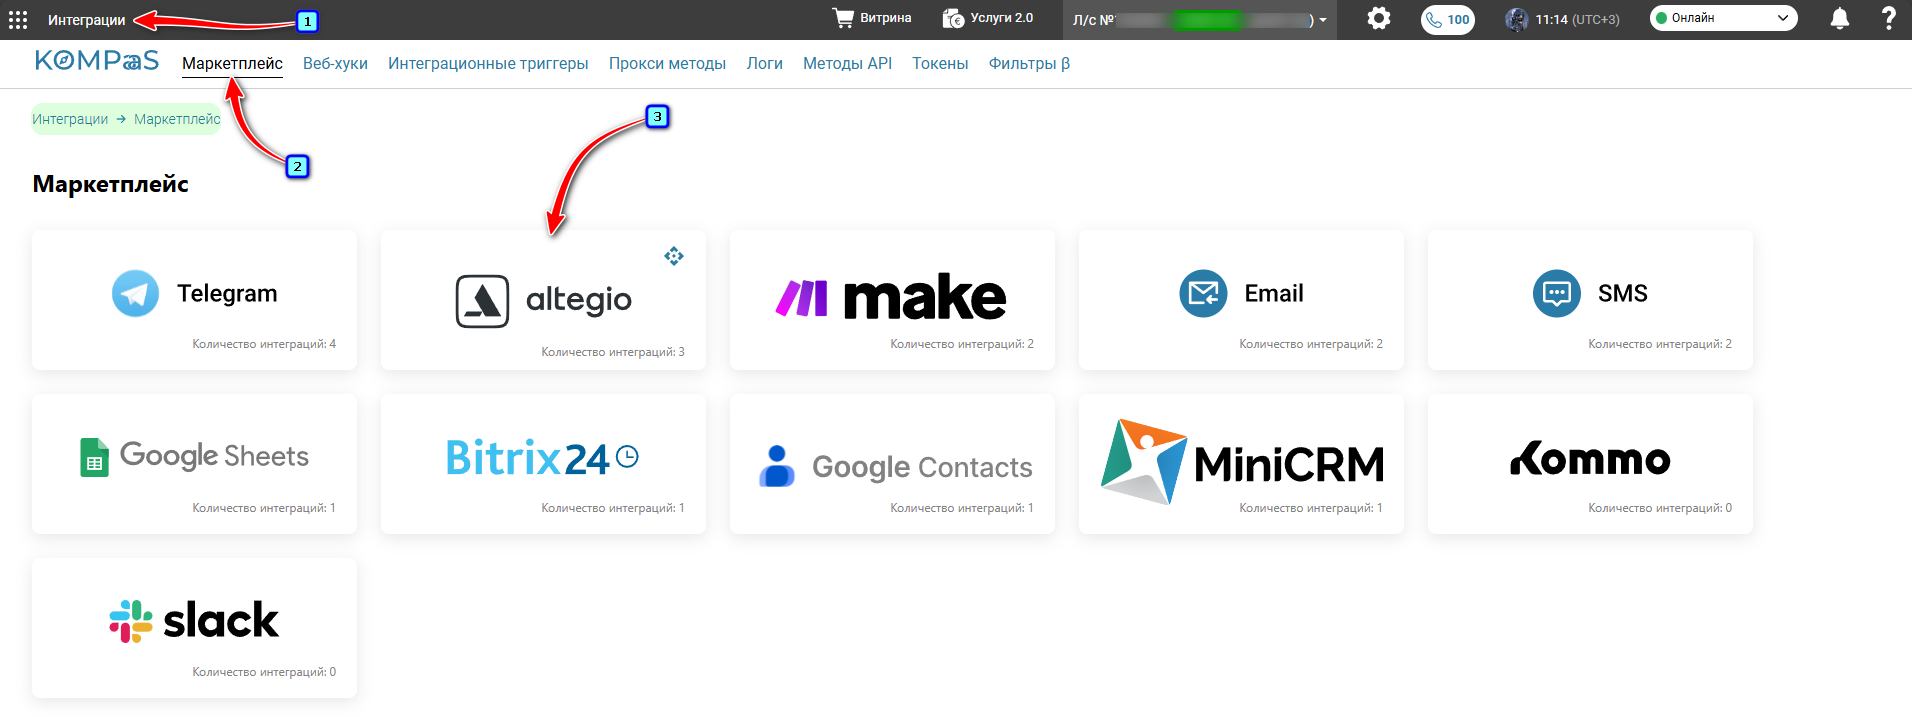Screen dimensions: 1912x717
Task: Click the Bitrix24 clock logo
Action: click(627, 457)
